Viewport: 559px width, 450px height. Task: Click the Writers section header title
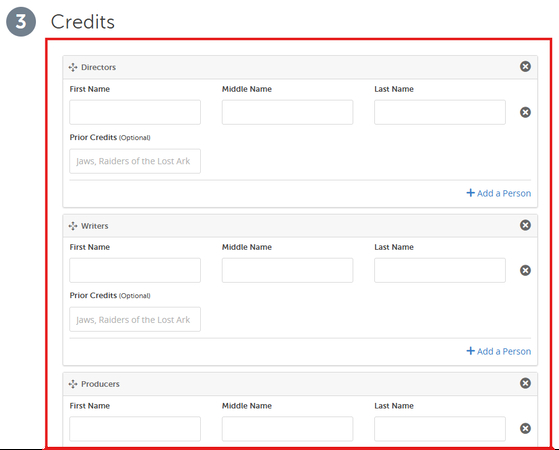pos(94,226)
